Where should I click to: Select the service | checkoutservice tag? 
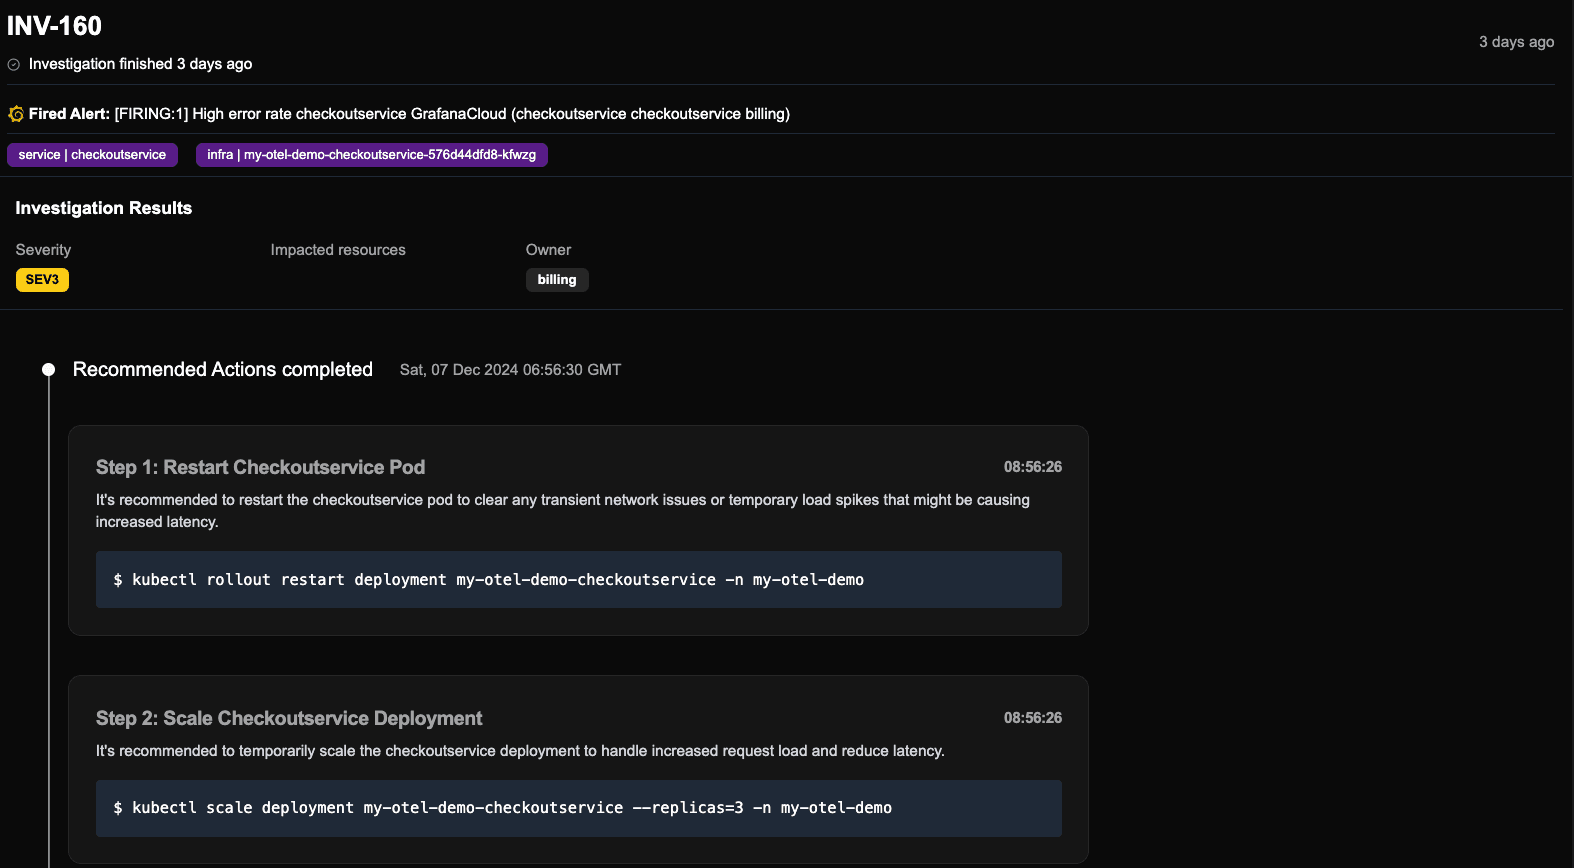point(92,155)
